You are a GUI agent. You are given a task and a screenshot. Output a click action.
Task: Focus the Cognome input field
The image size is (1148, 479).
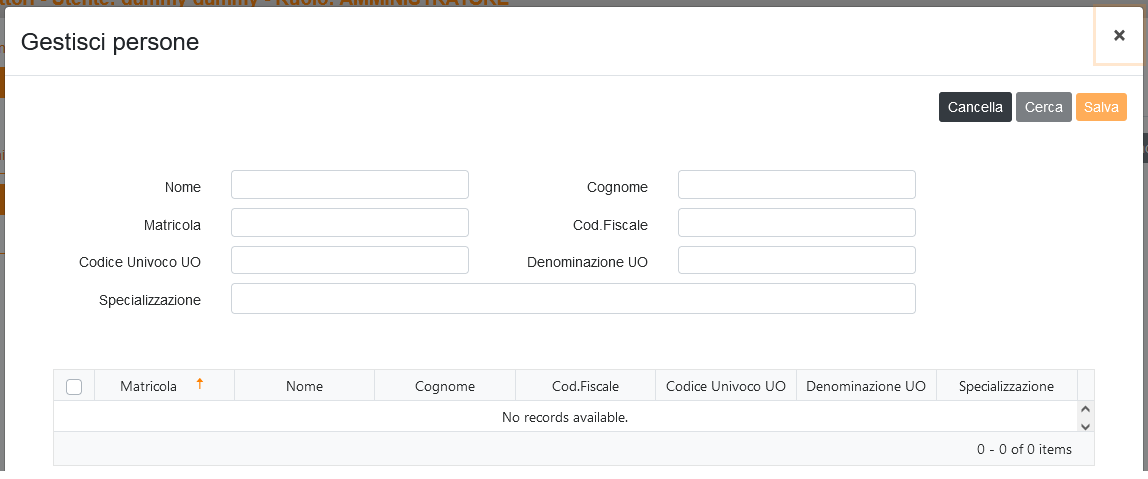(x=797, y=185)
